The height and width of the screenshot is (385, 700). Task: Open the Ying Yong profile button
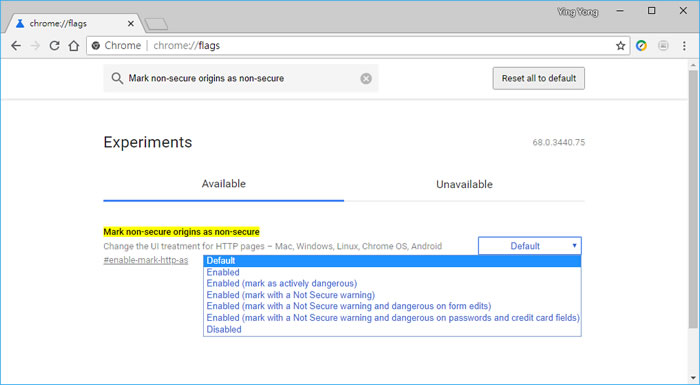(x=578, y=12)
